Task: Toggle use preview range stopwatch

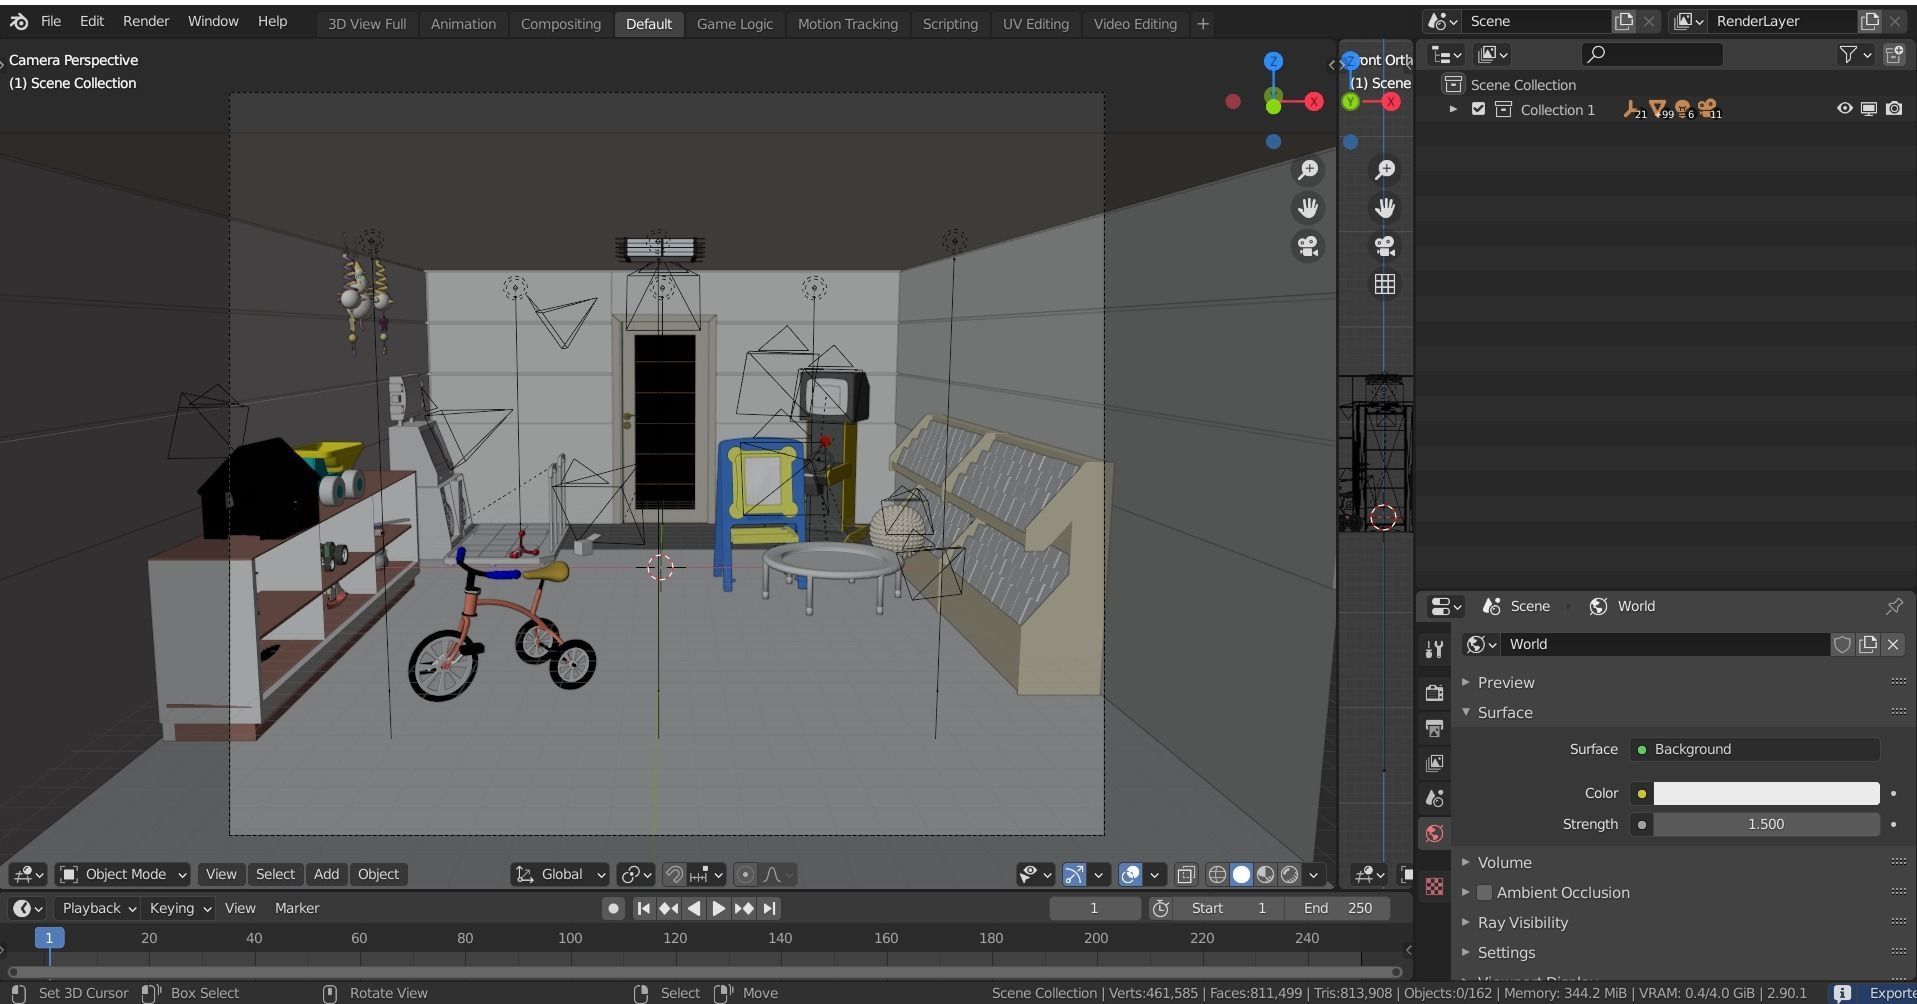Action: coord(1160,908)
